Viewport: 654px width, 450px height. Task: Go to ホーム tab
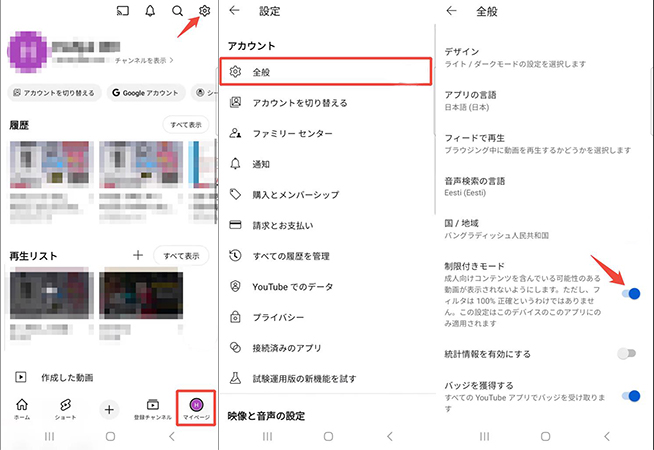22,409
